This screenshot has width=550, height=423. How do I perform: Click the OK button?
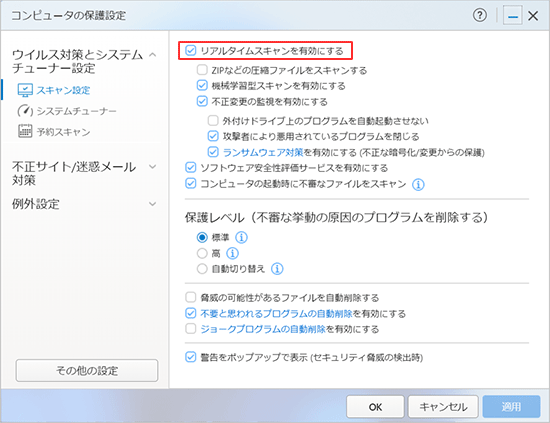375,407
